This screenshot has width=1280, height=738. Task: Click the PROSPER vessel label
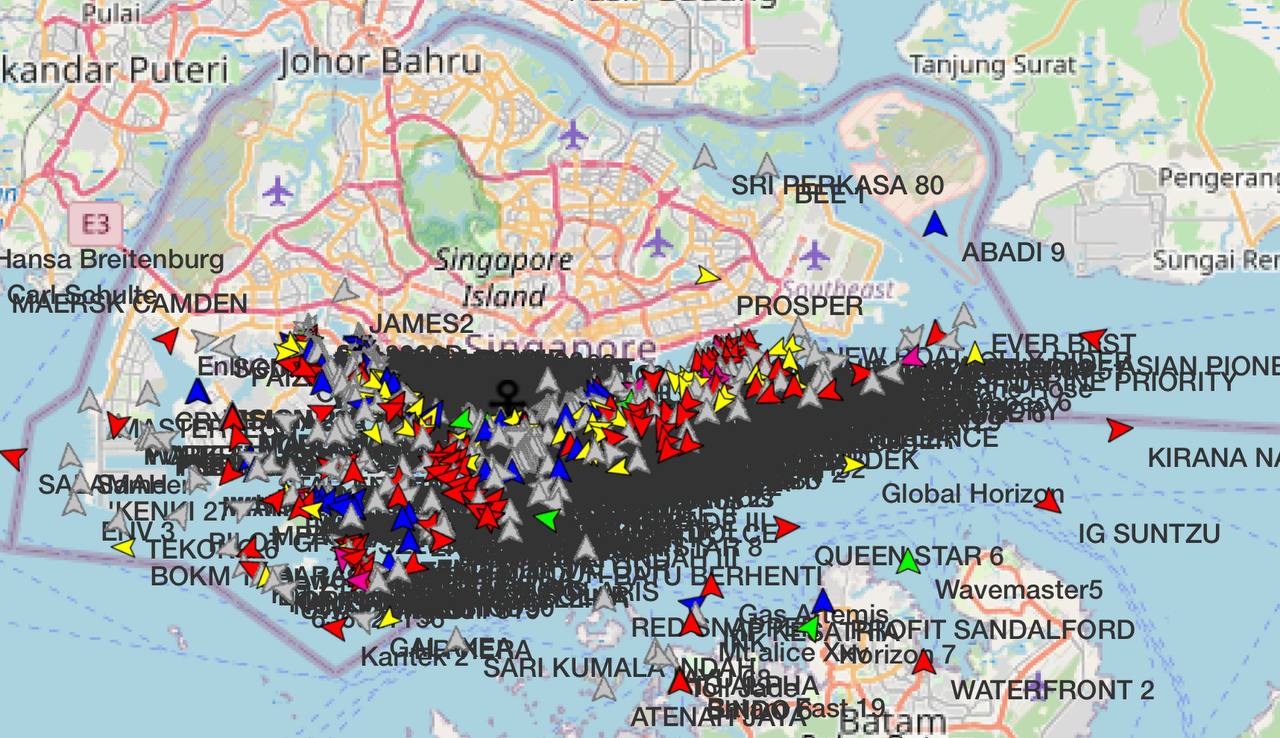(800, 306)
